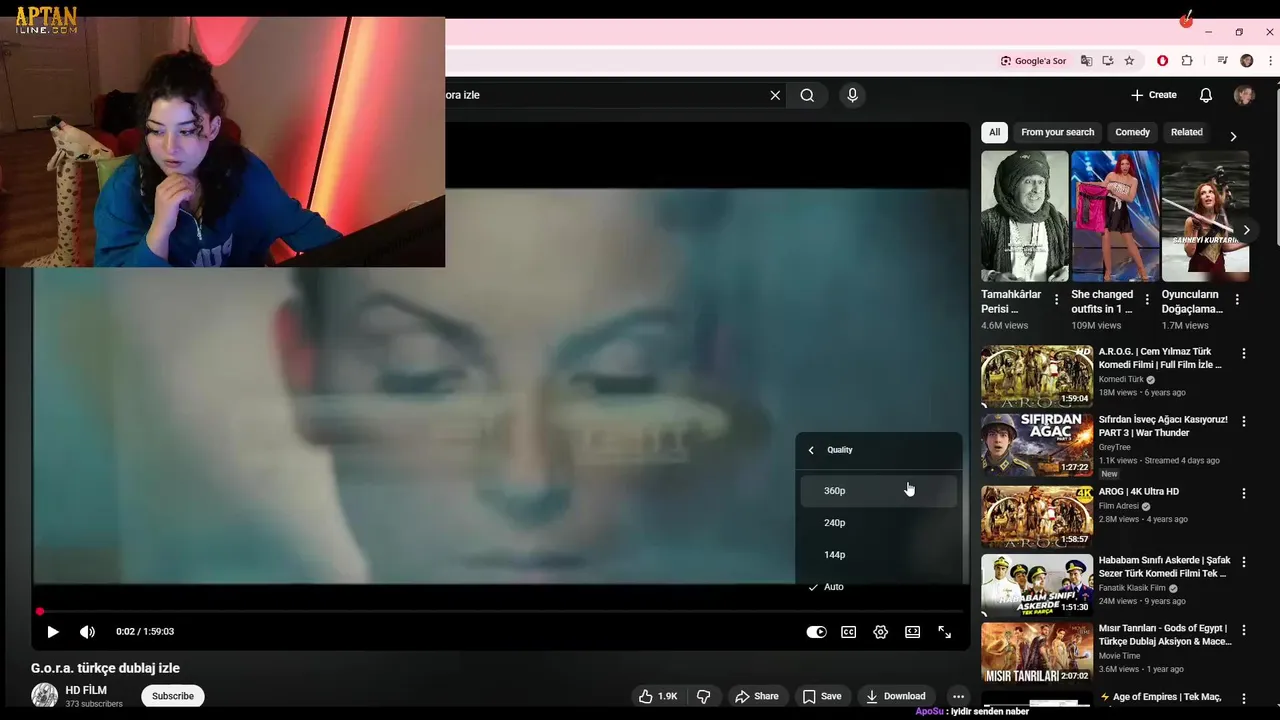Image resolution: width=1280 pixels, height=720 pixels.
Task: Turn on closed captions CC button
Action: [x=849, y=632]
